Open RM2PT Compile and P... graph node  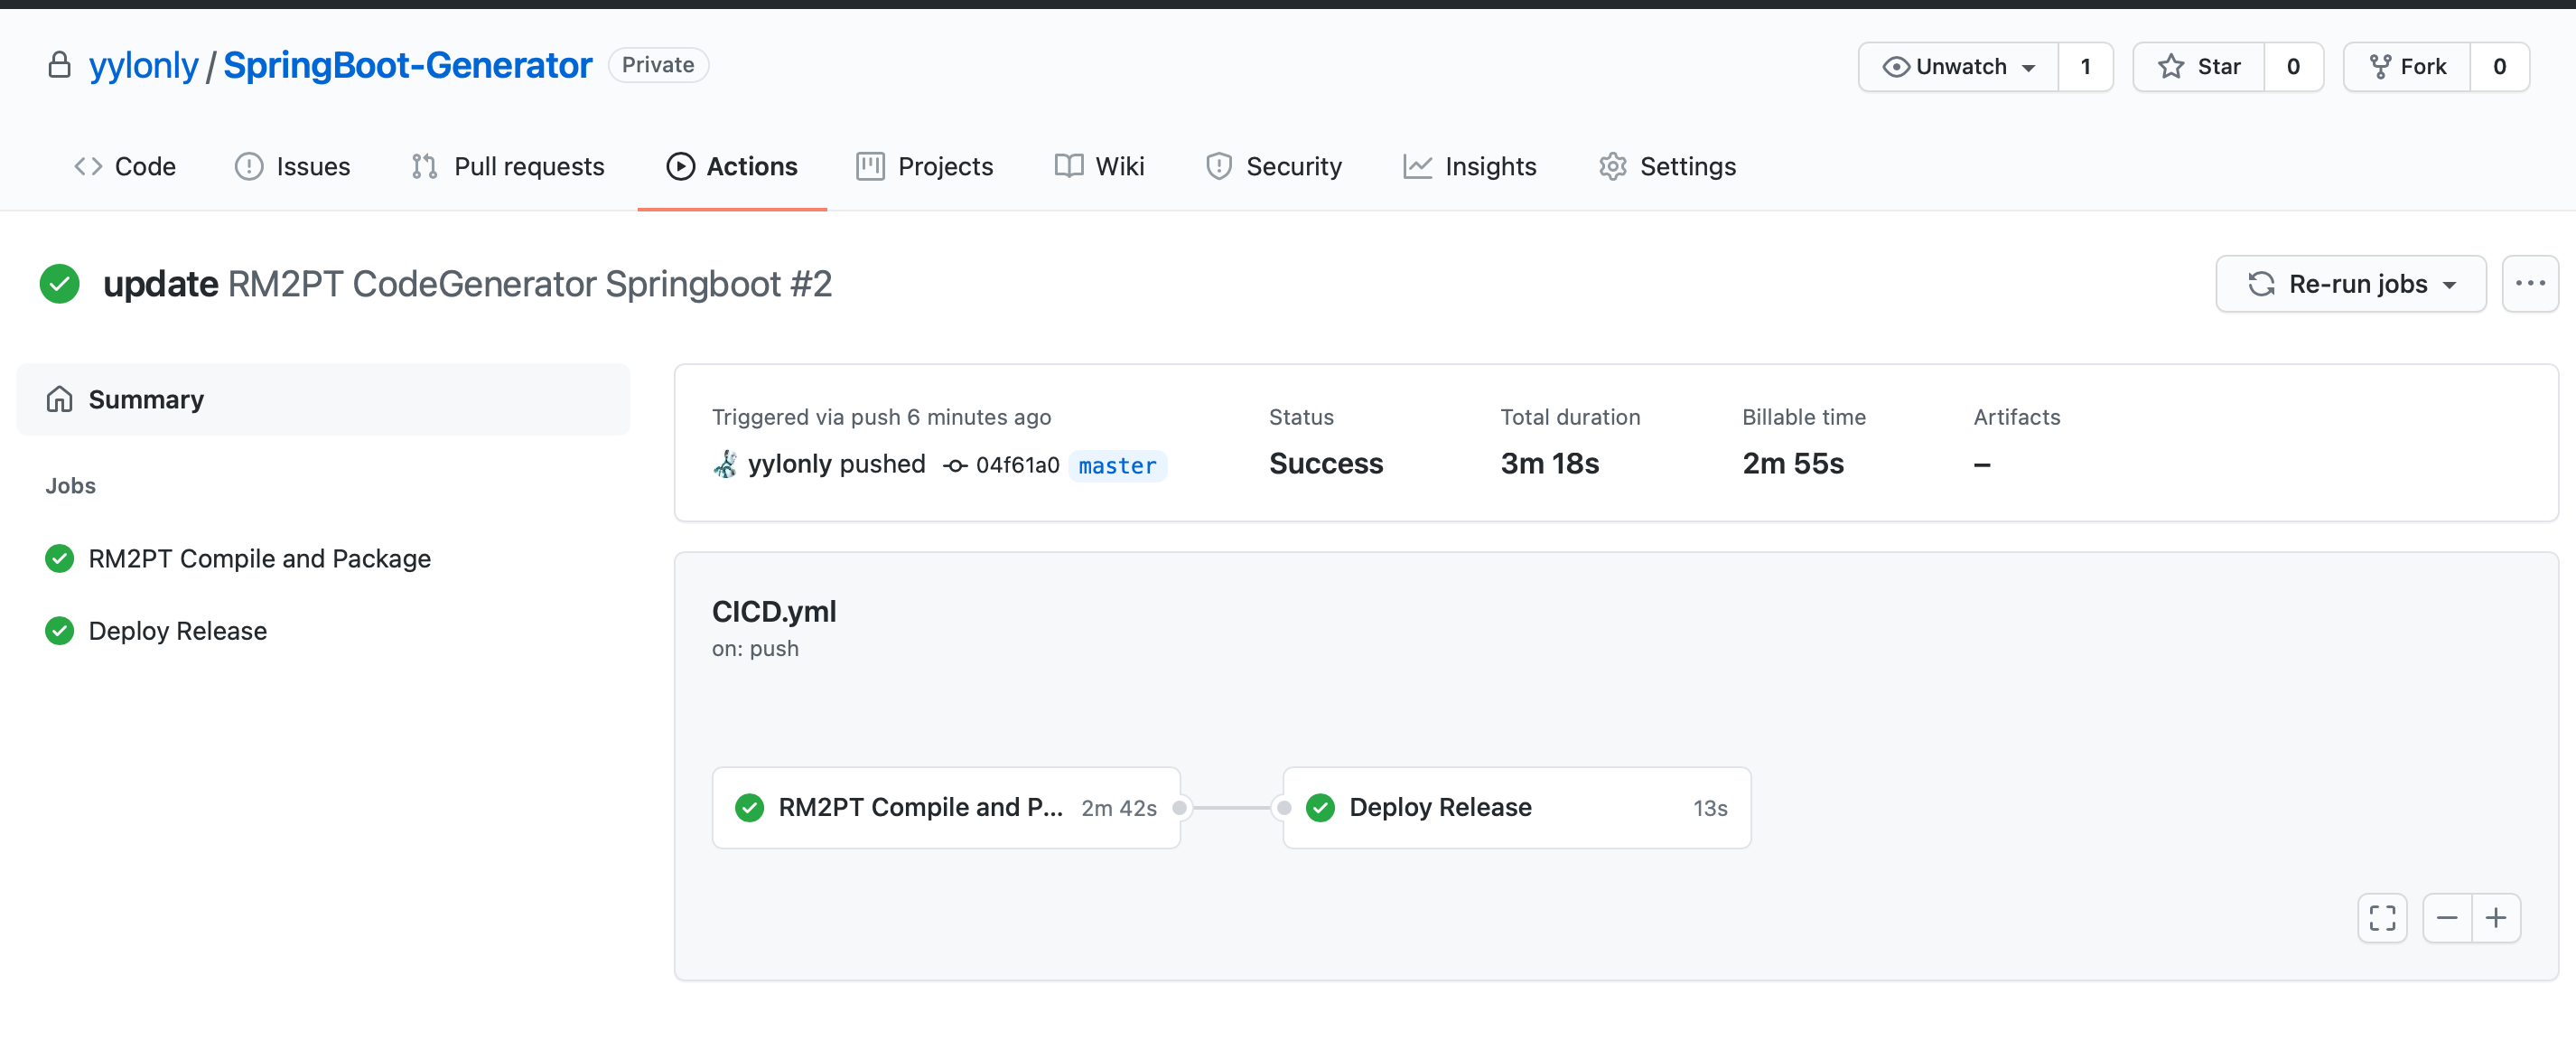(946, 808)
